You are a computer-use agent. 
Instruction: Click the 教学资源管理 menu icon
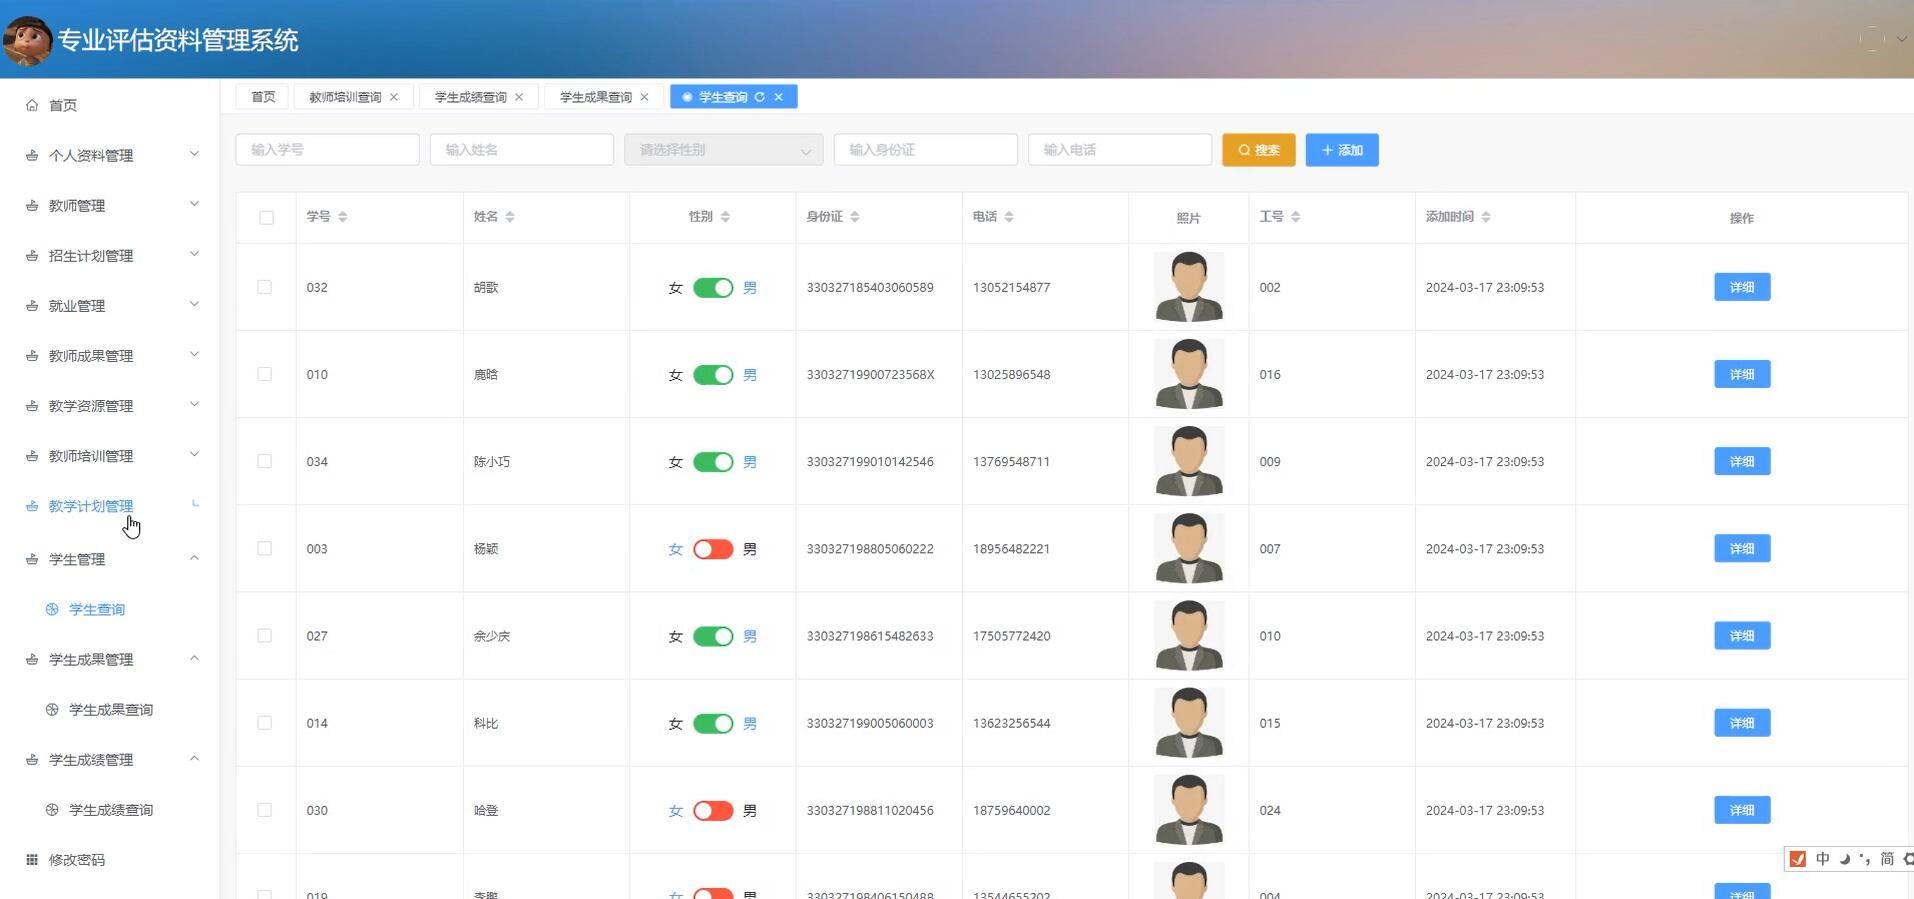click(x=32, y=405)
